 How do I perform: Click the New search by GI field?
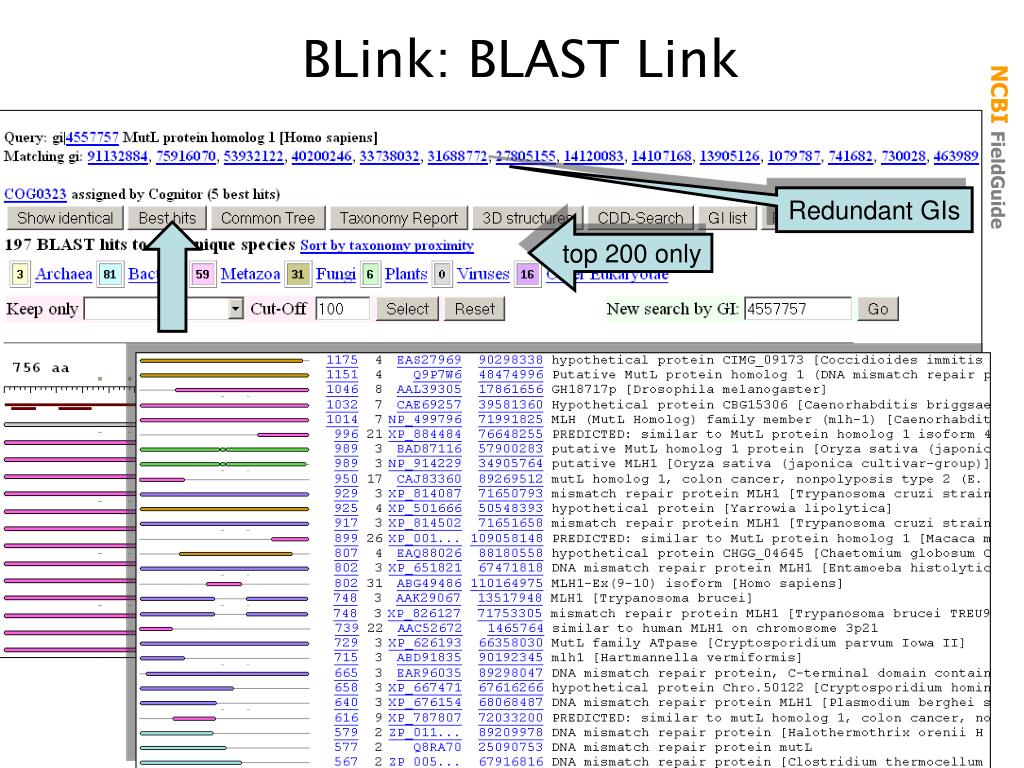click(x=797, y=309)
